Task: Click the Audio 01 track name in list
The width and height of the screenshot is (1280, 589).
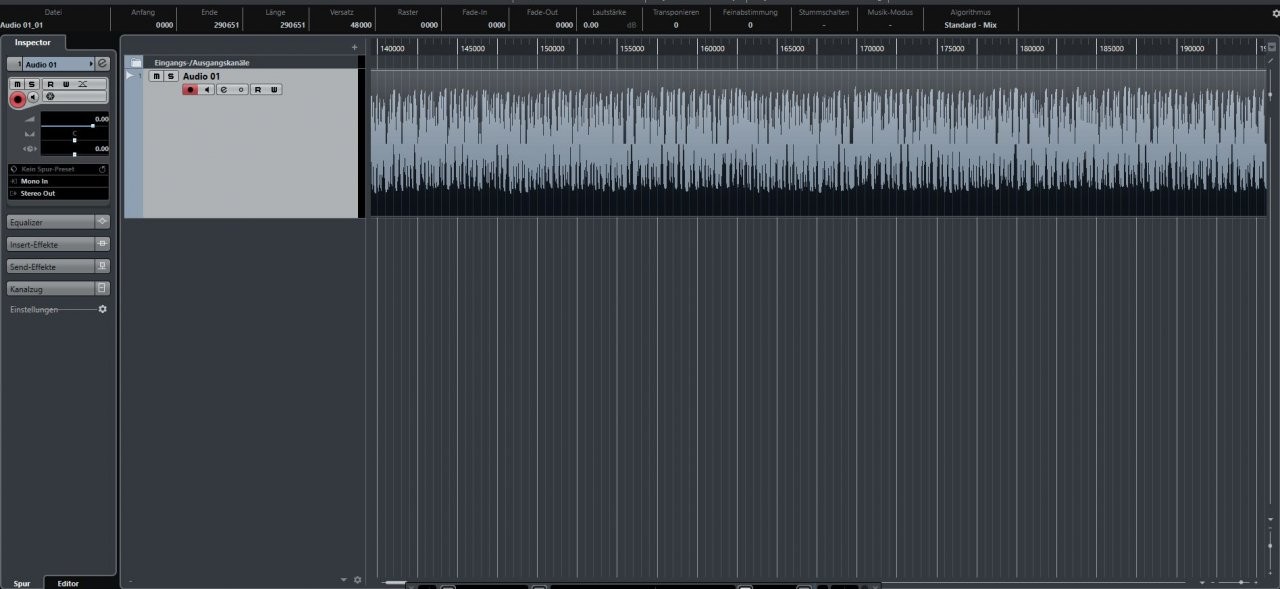Action: (x=201, y=76)
